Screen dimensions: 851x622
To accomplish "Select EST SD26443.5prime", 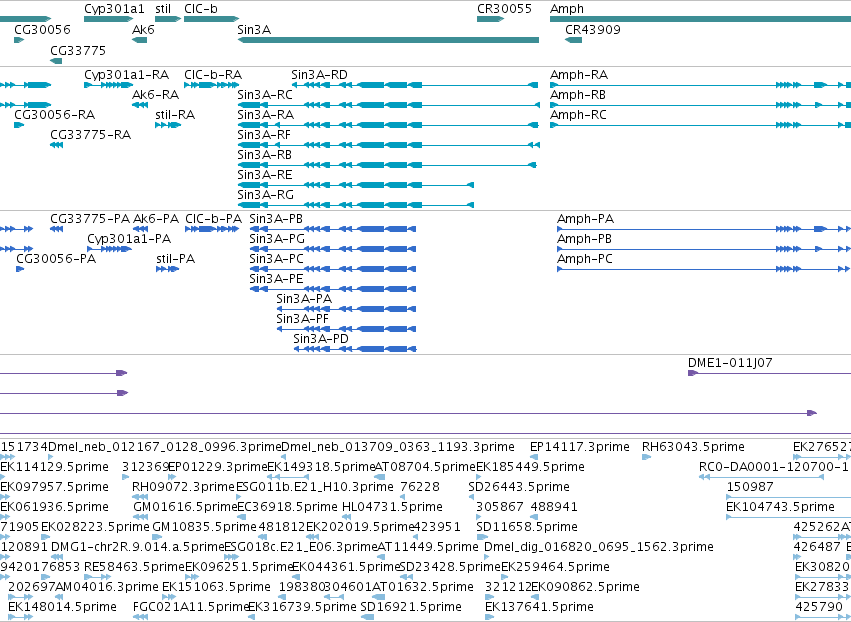I will [x=472, y=497].
